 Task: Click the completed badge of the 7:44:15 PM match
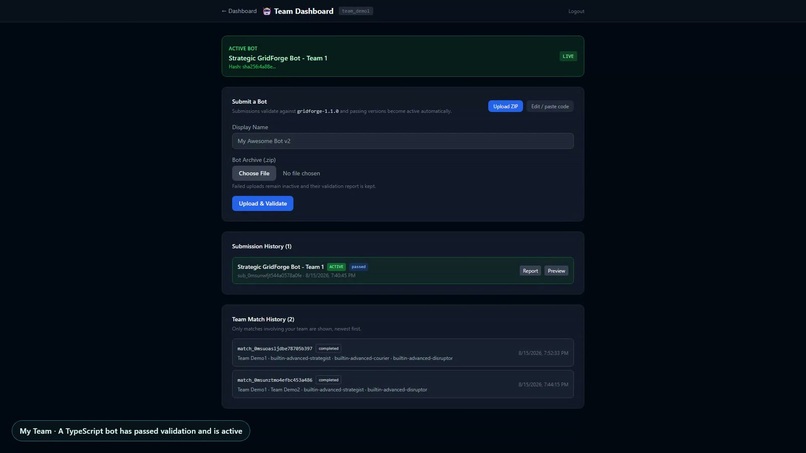328,380
